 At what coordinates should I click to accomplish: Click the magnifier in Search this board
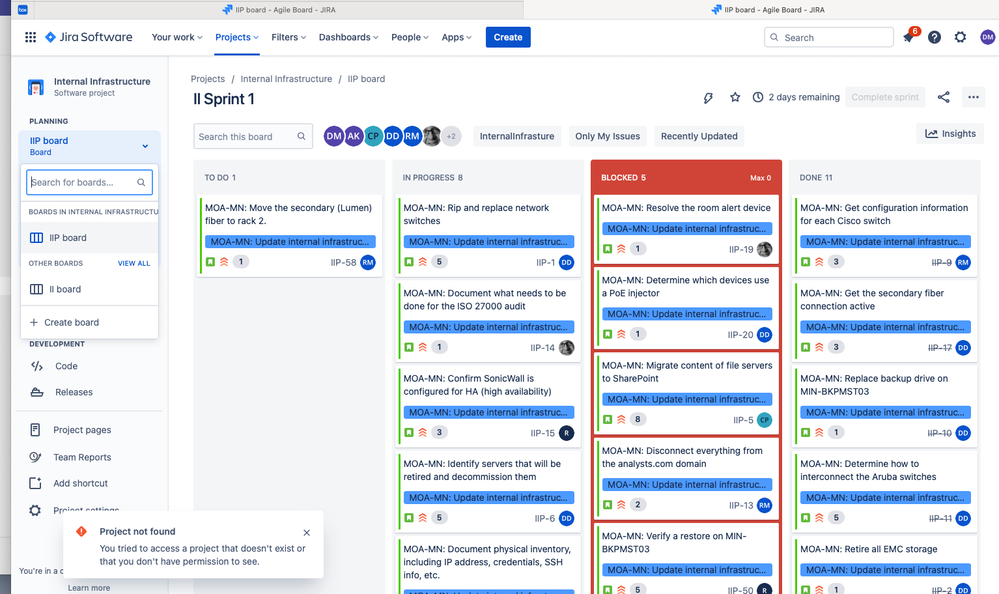301,136
